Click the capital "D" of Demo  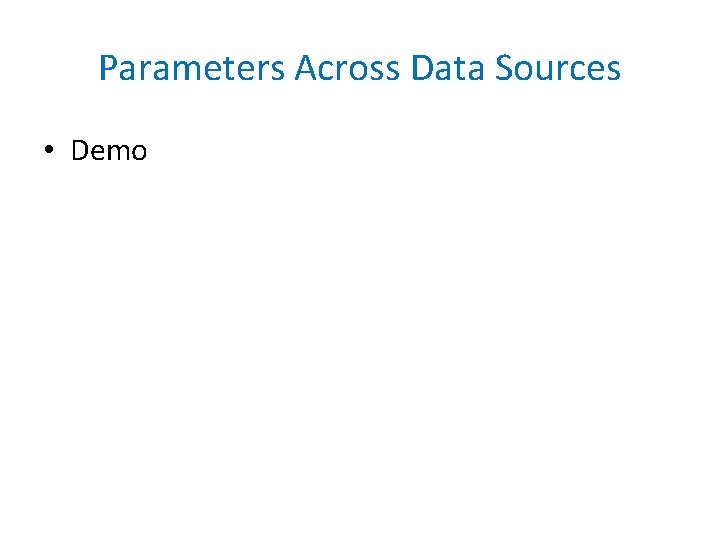point(80,150)
